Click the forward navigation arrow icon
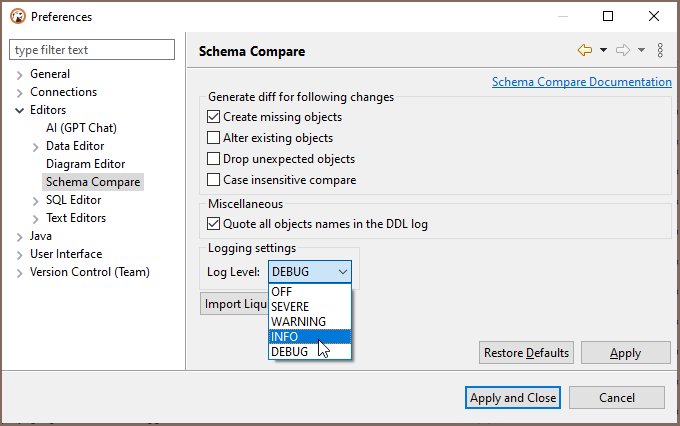Viewport: 680px width, 426px height. [x=623, y=50]
